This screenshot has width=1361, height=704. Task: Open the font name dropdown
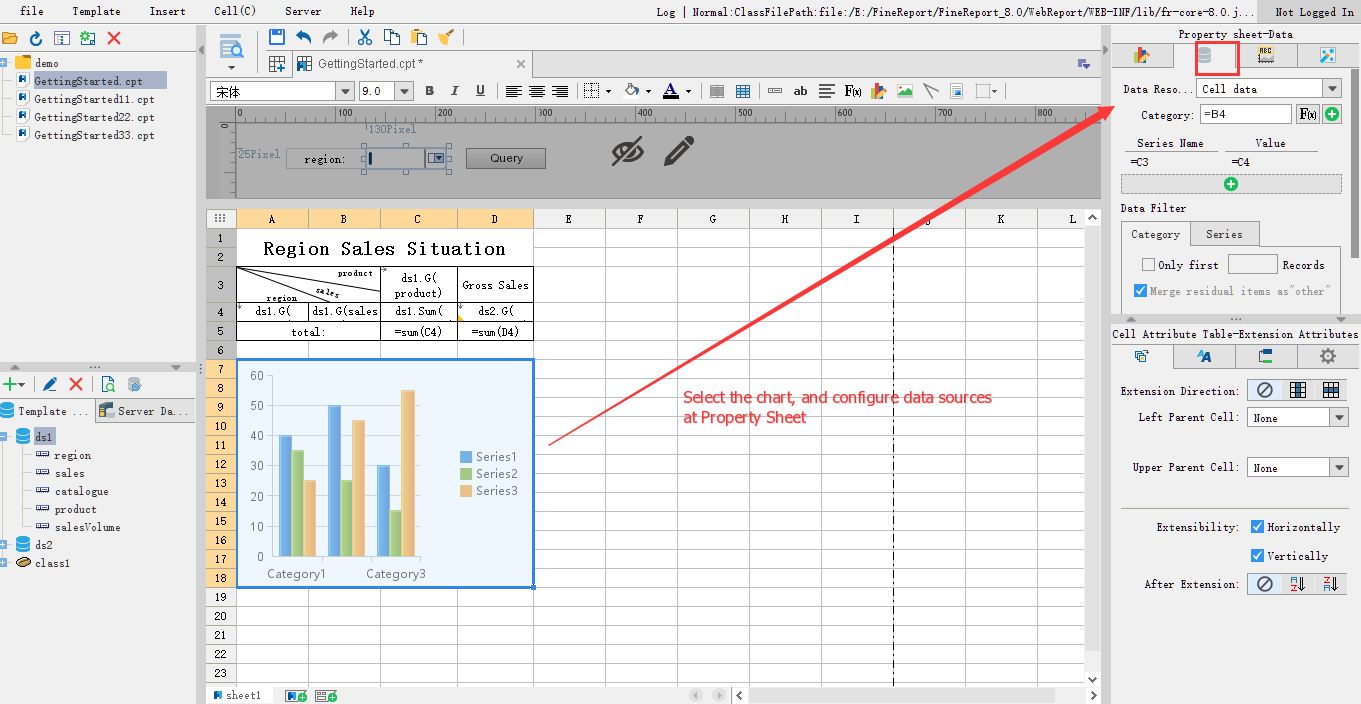346,91
